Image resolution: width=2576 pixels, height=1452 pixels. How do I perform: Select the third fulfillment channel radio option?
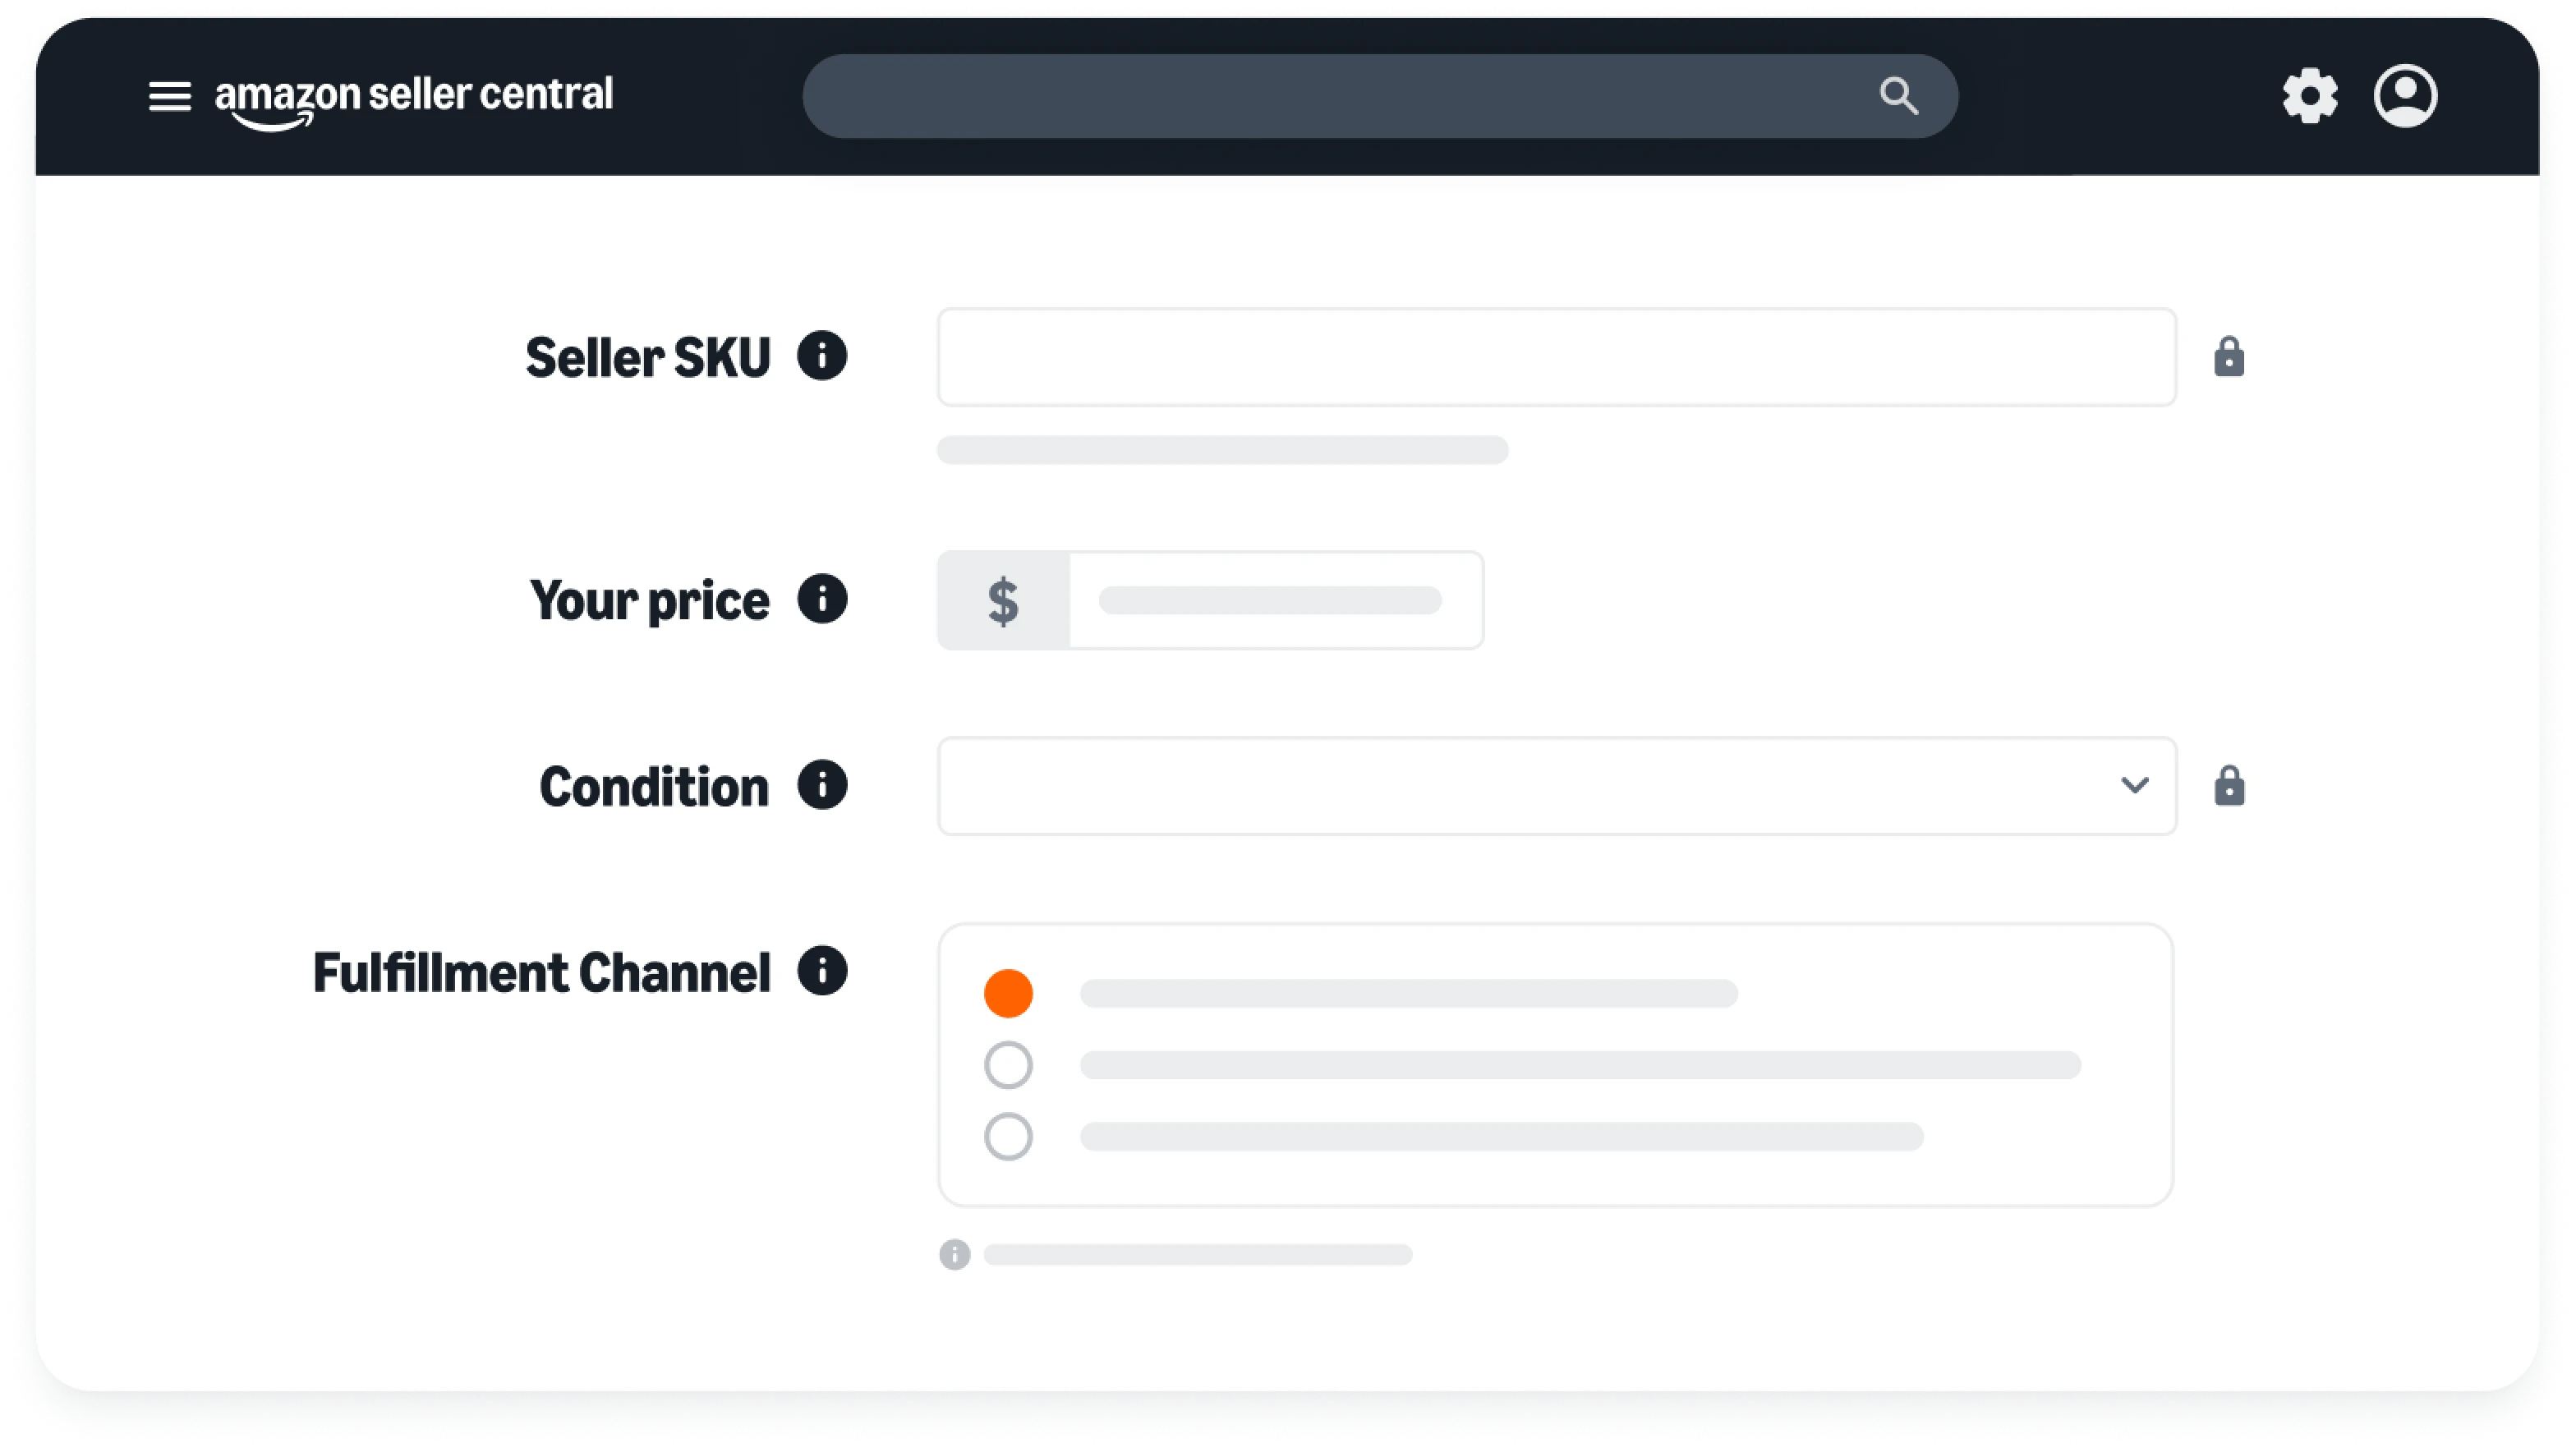(1008, 1137)
